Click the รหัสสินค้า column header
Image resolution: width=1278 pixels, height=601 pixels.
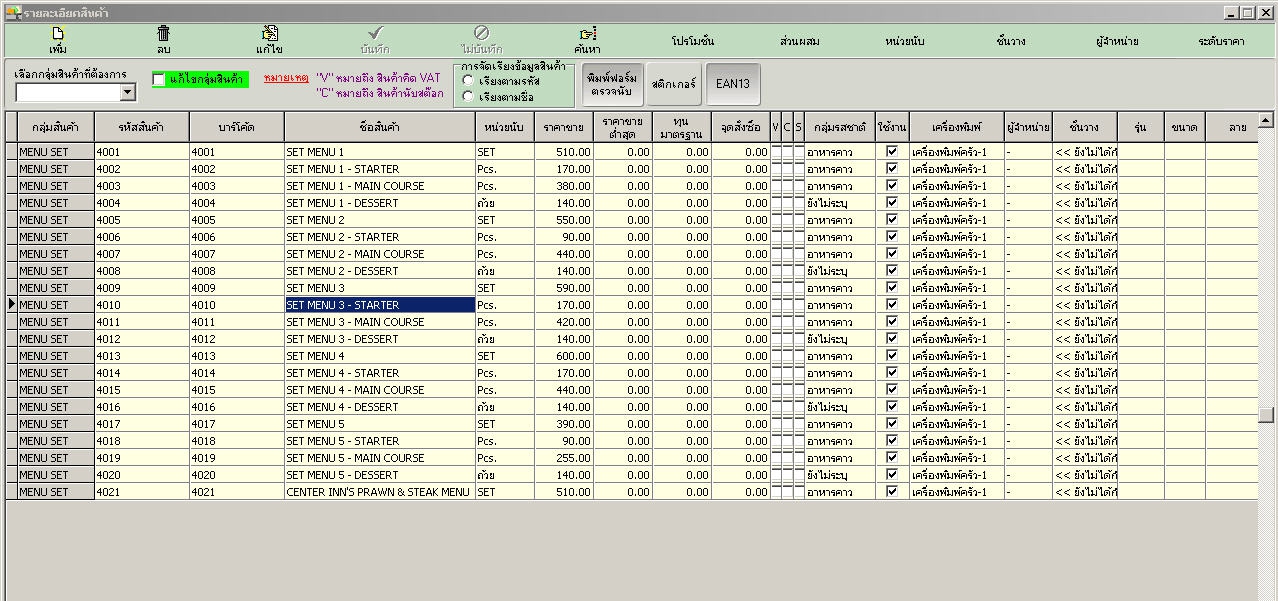142,127
